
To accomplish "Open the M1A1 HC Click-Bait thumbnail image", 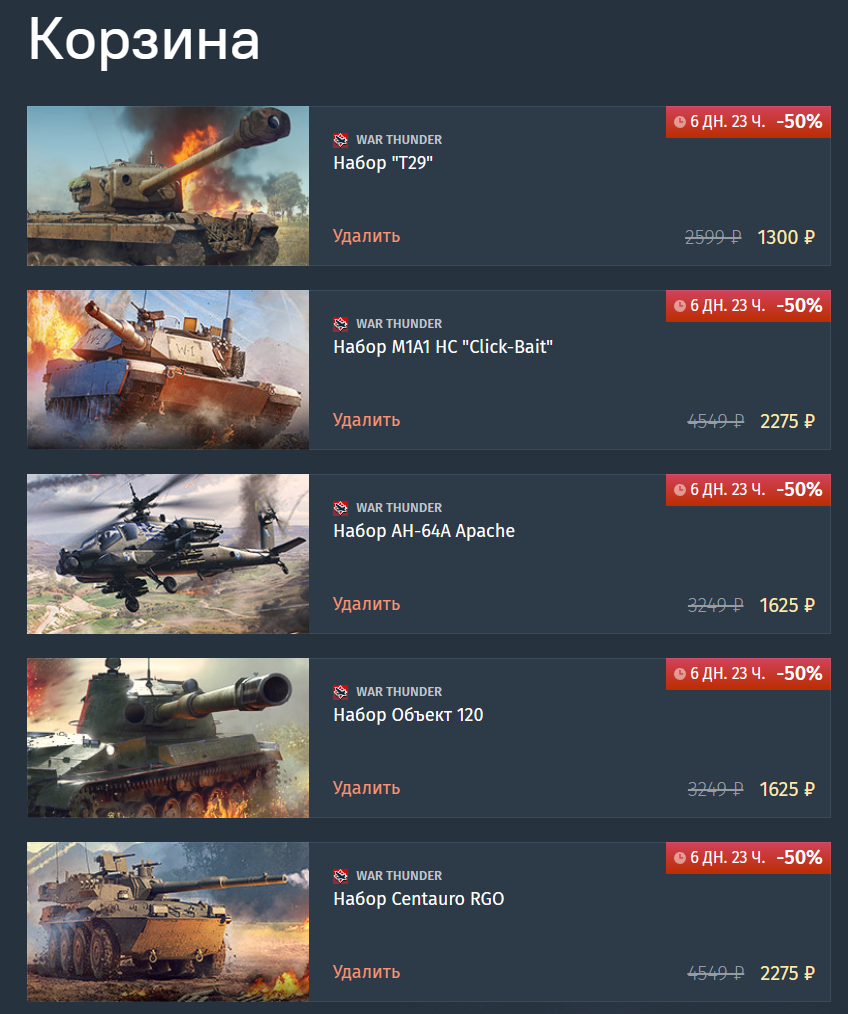I will point(168,370).
